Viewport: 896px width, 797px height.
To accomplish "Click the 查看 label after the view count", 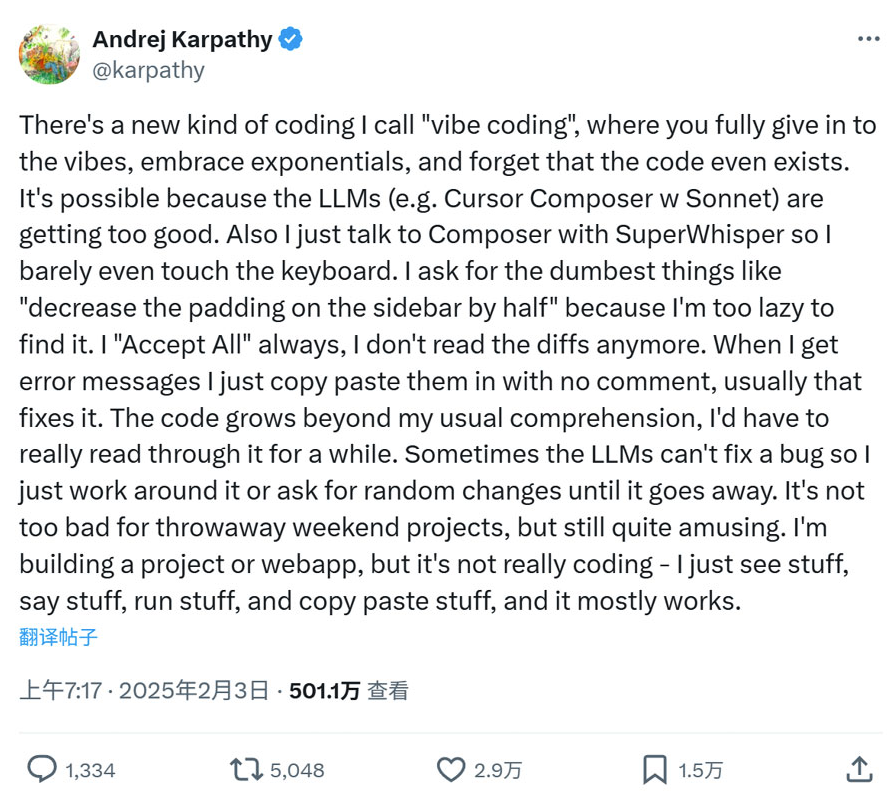I will 388,690.
